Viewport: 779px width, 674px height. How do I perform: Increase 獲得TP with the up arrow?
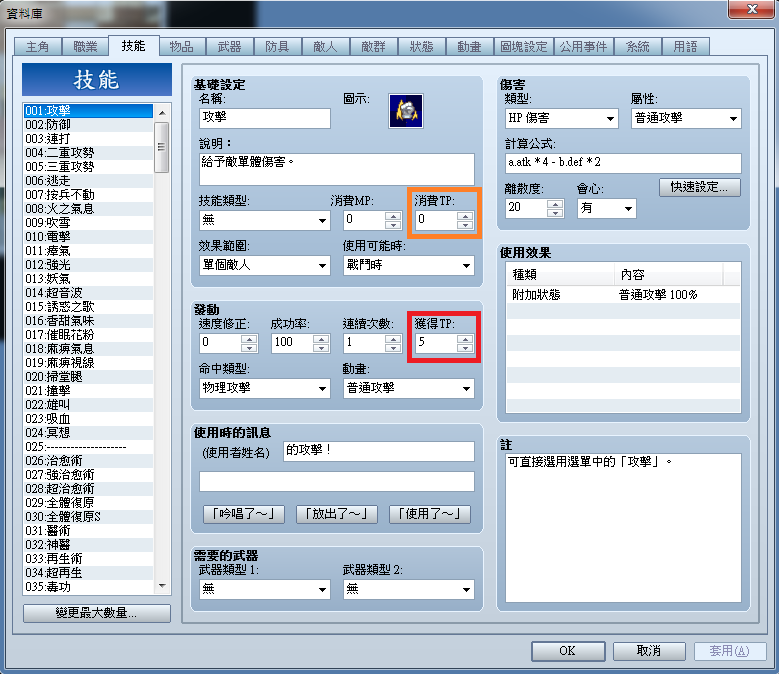point(465,338)
